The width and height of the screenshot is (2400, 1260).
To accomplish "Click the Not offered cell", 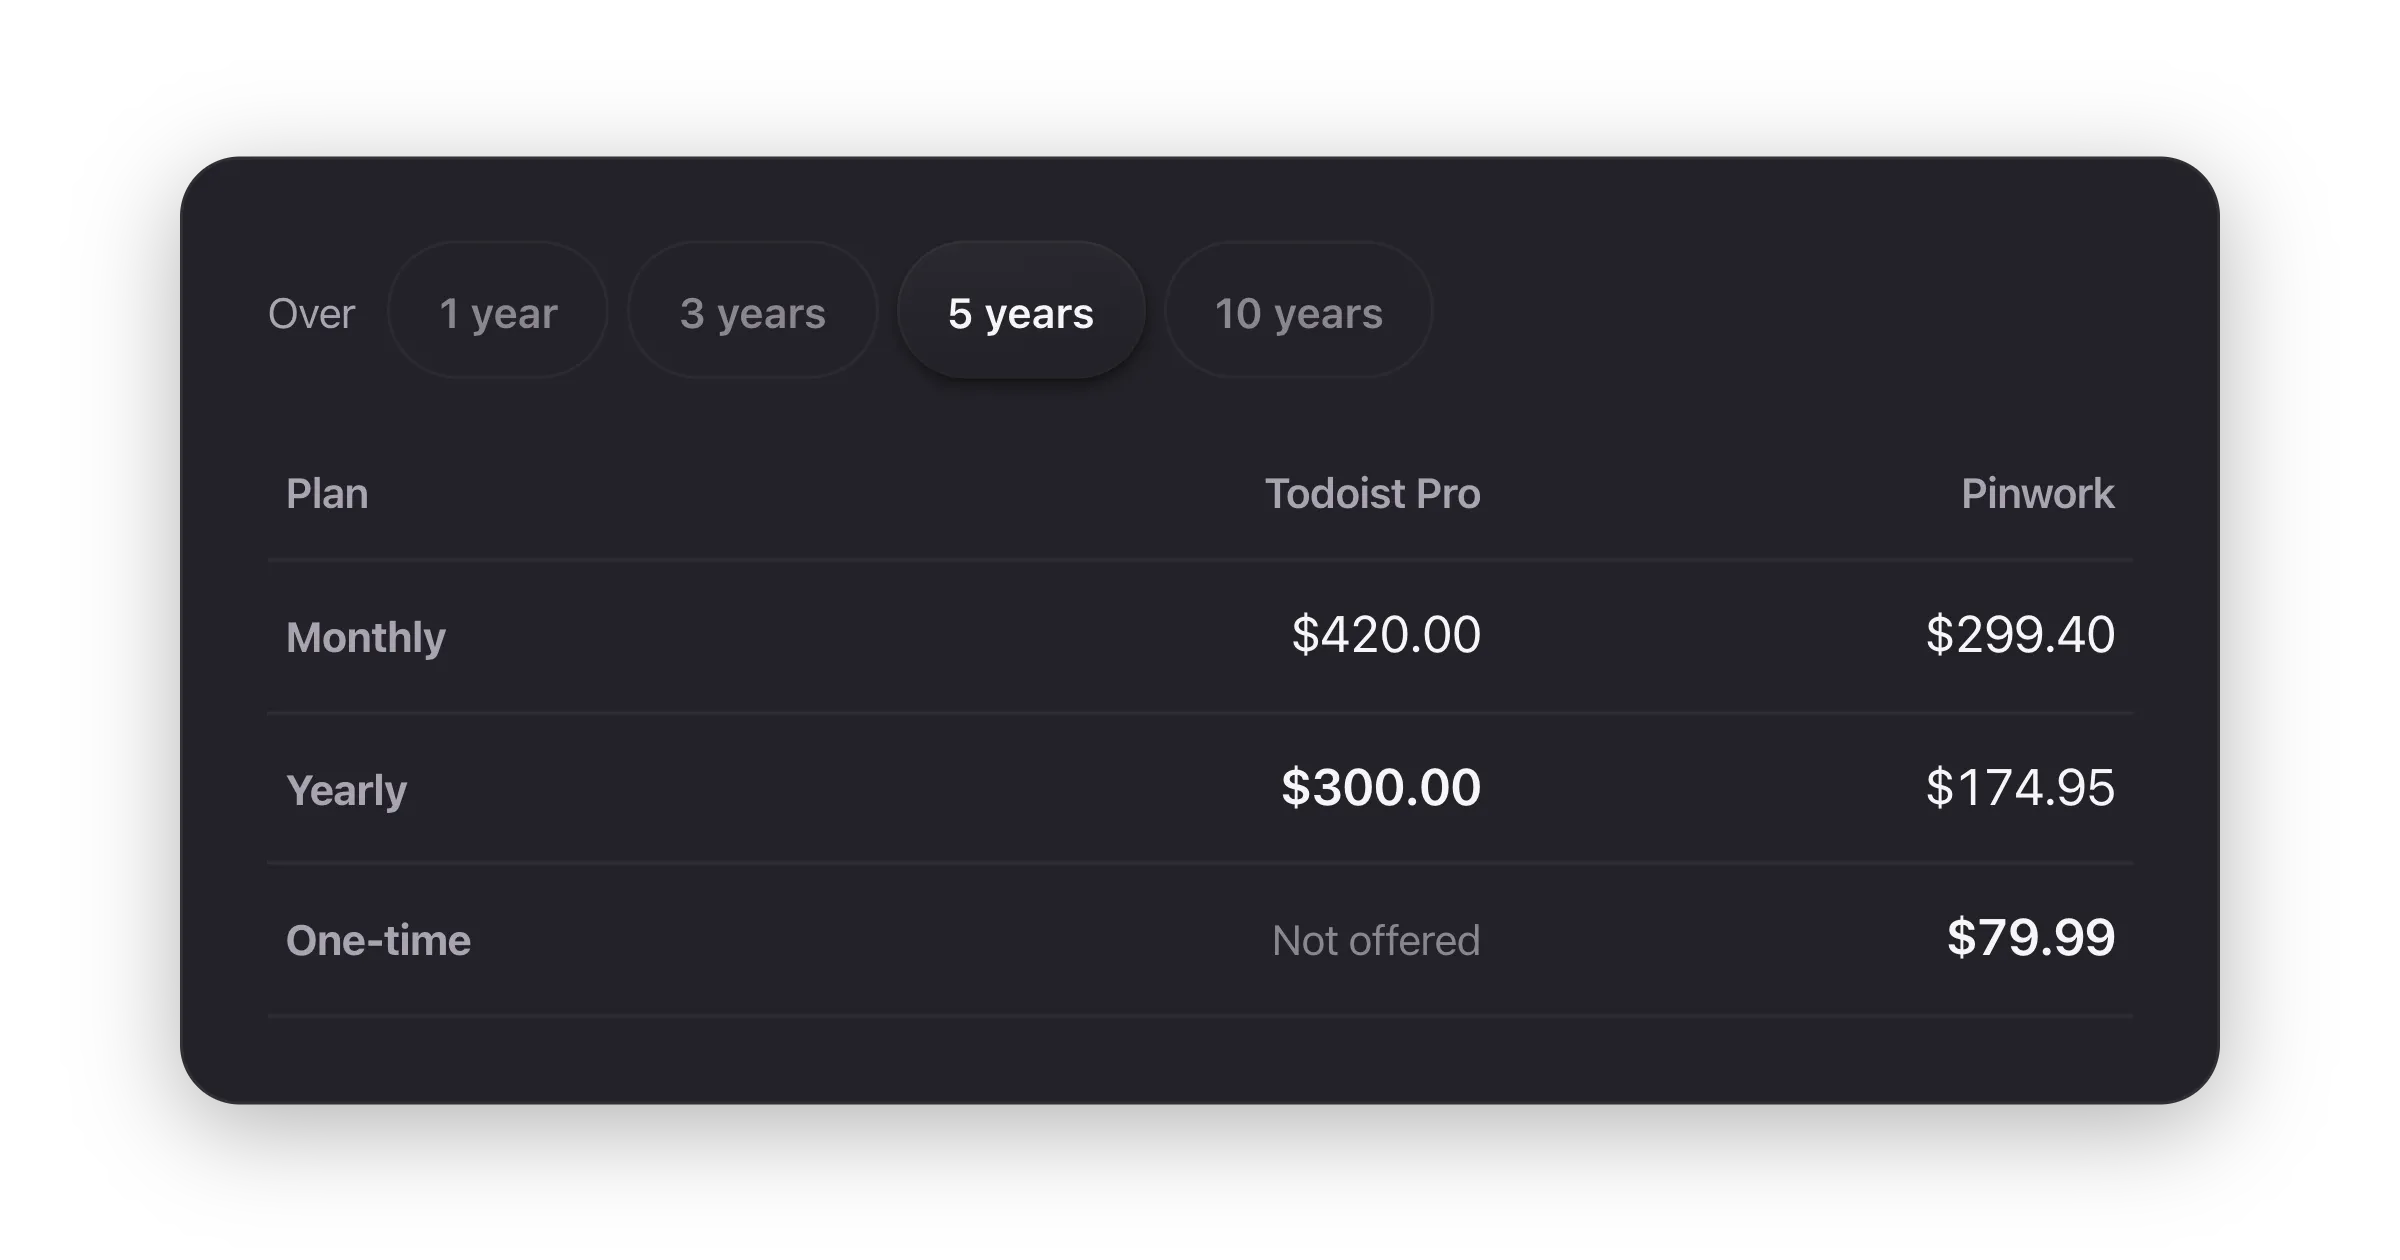I will 1376,940.
